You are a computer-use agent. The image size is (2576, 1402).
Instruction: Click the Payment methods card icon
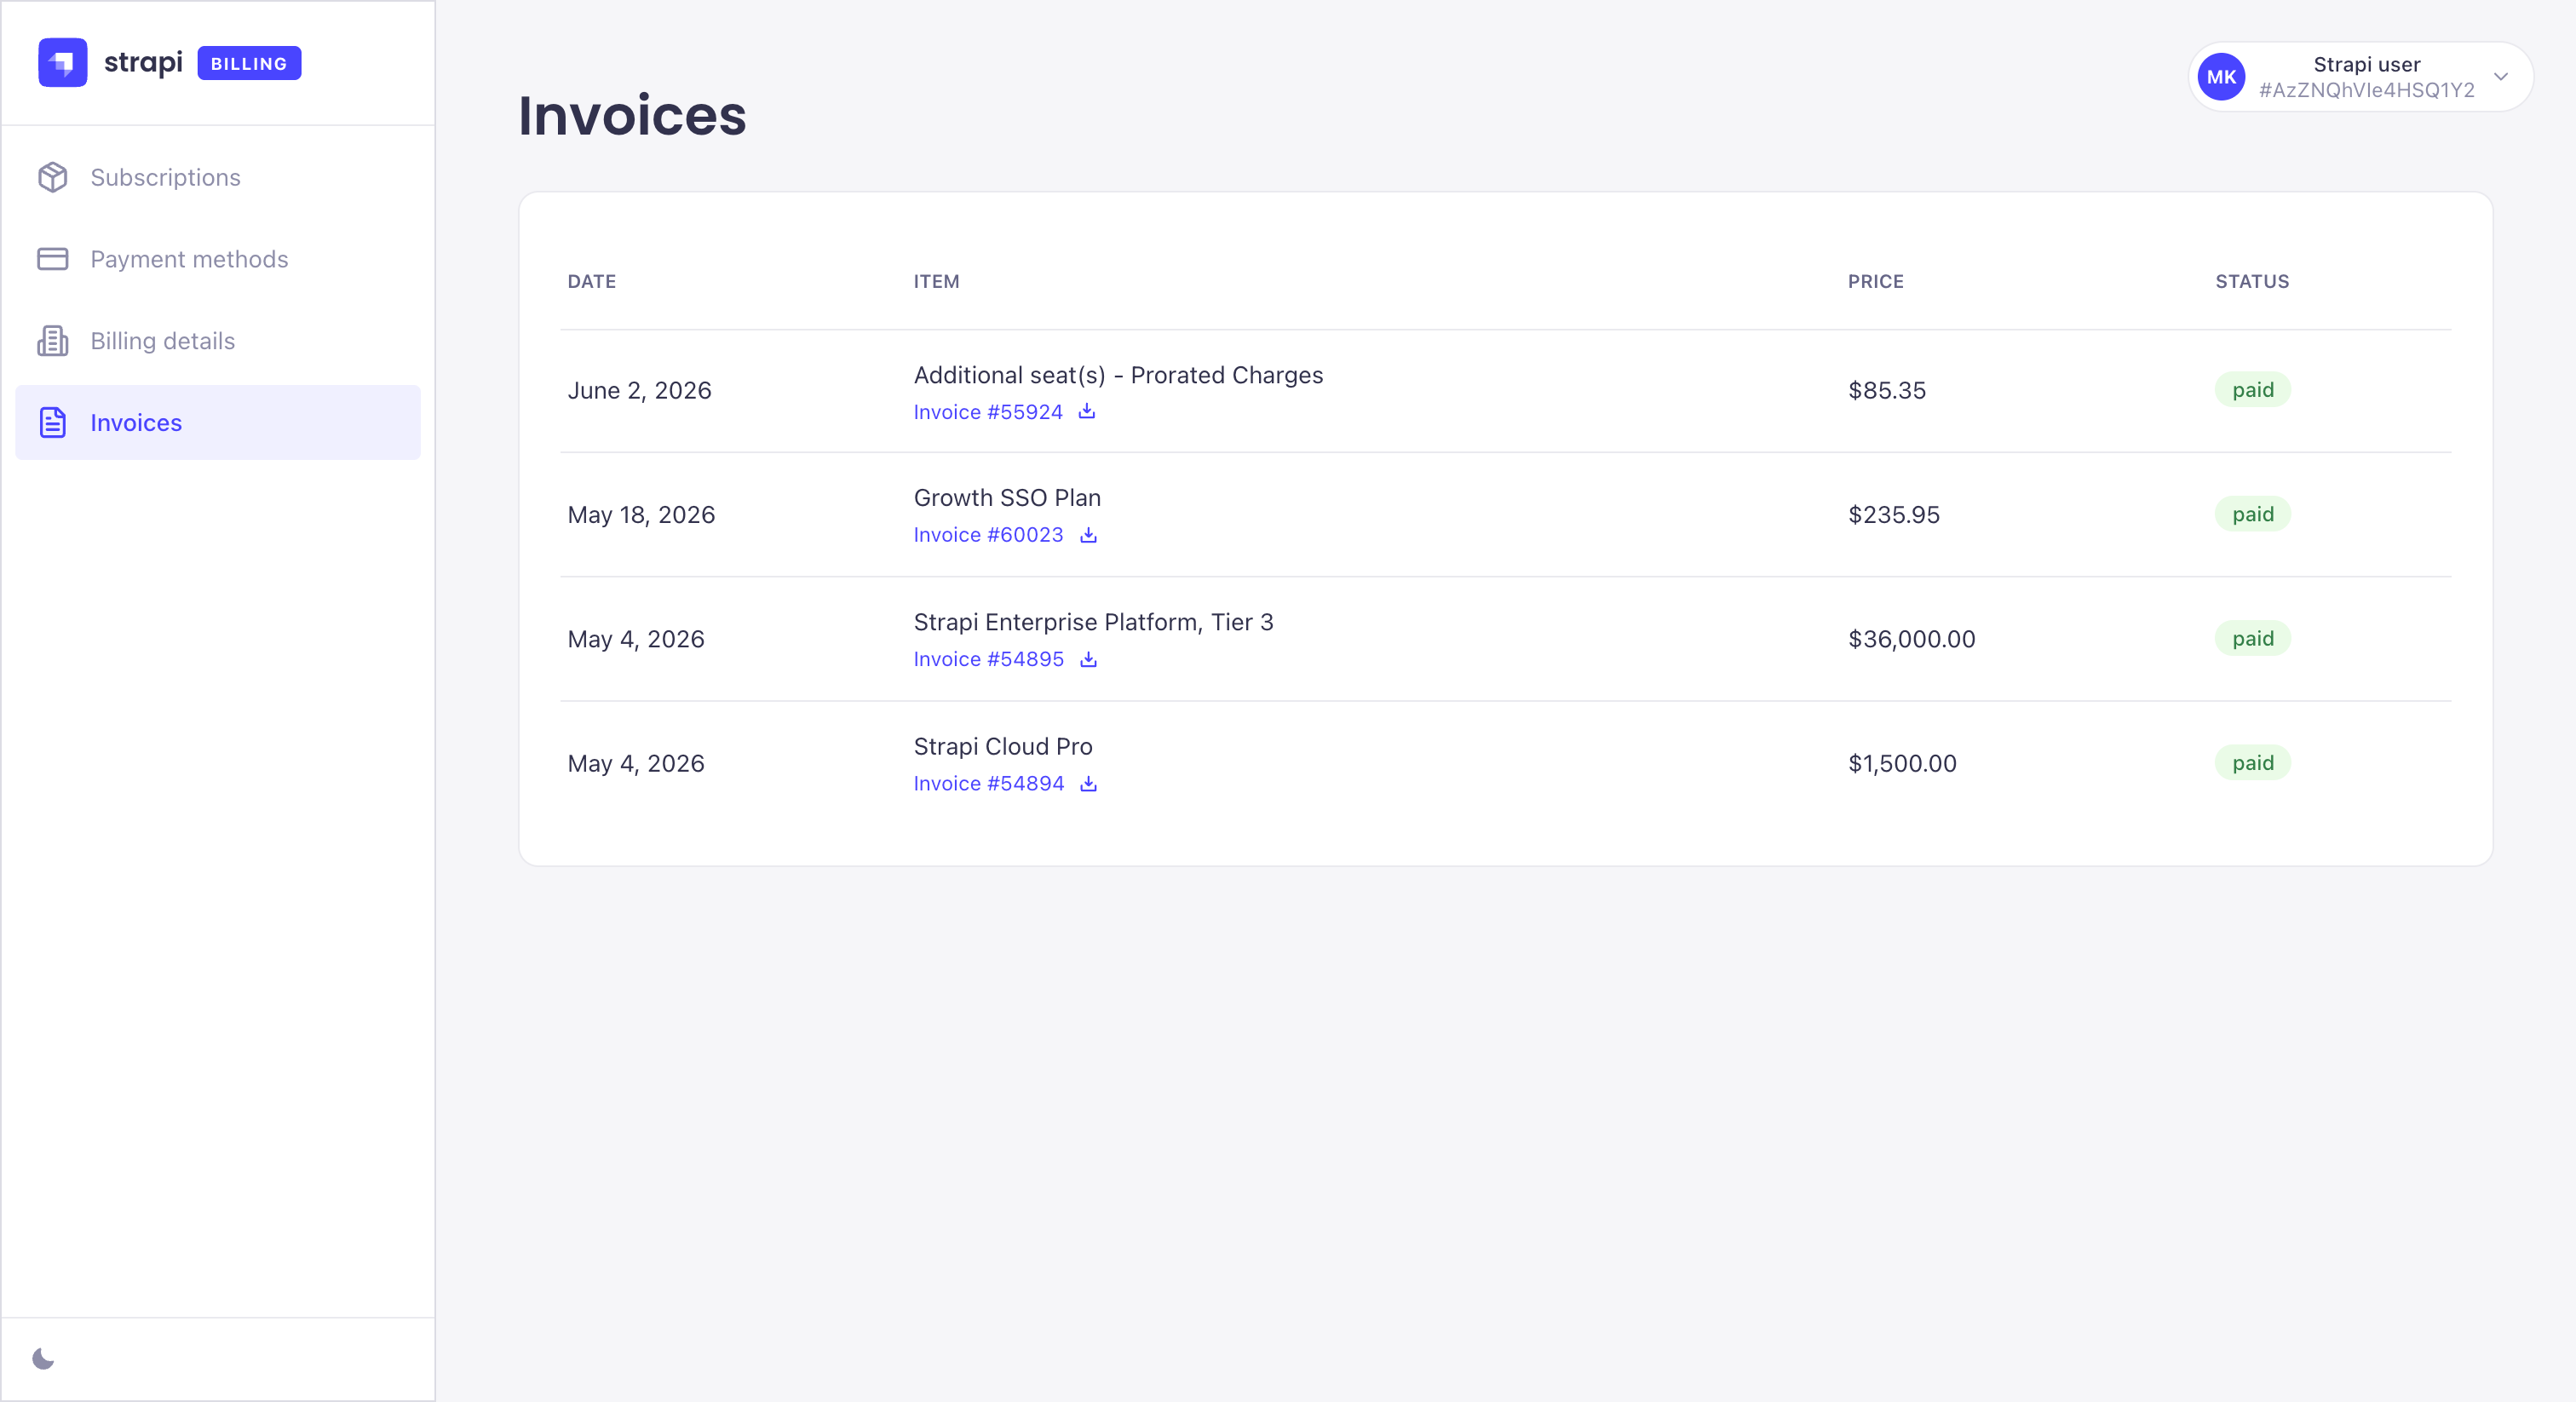pyautogui.click(x=52, y=259)
